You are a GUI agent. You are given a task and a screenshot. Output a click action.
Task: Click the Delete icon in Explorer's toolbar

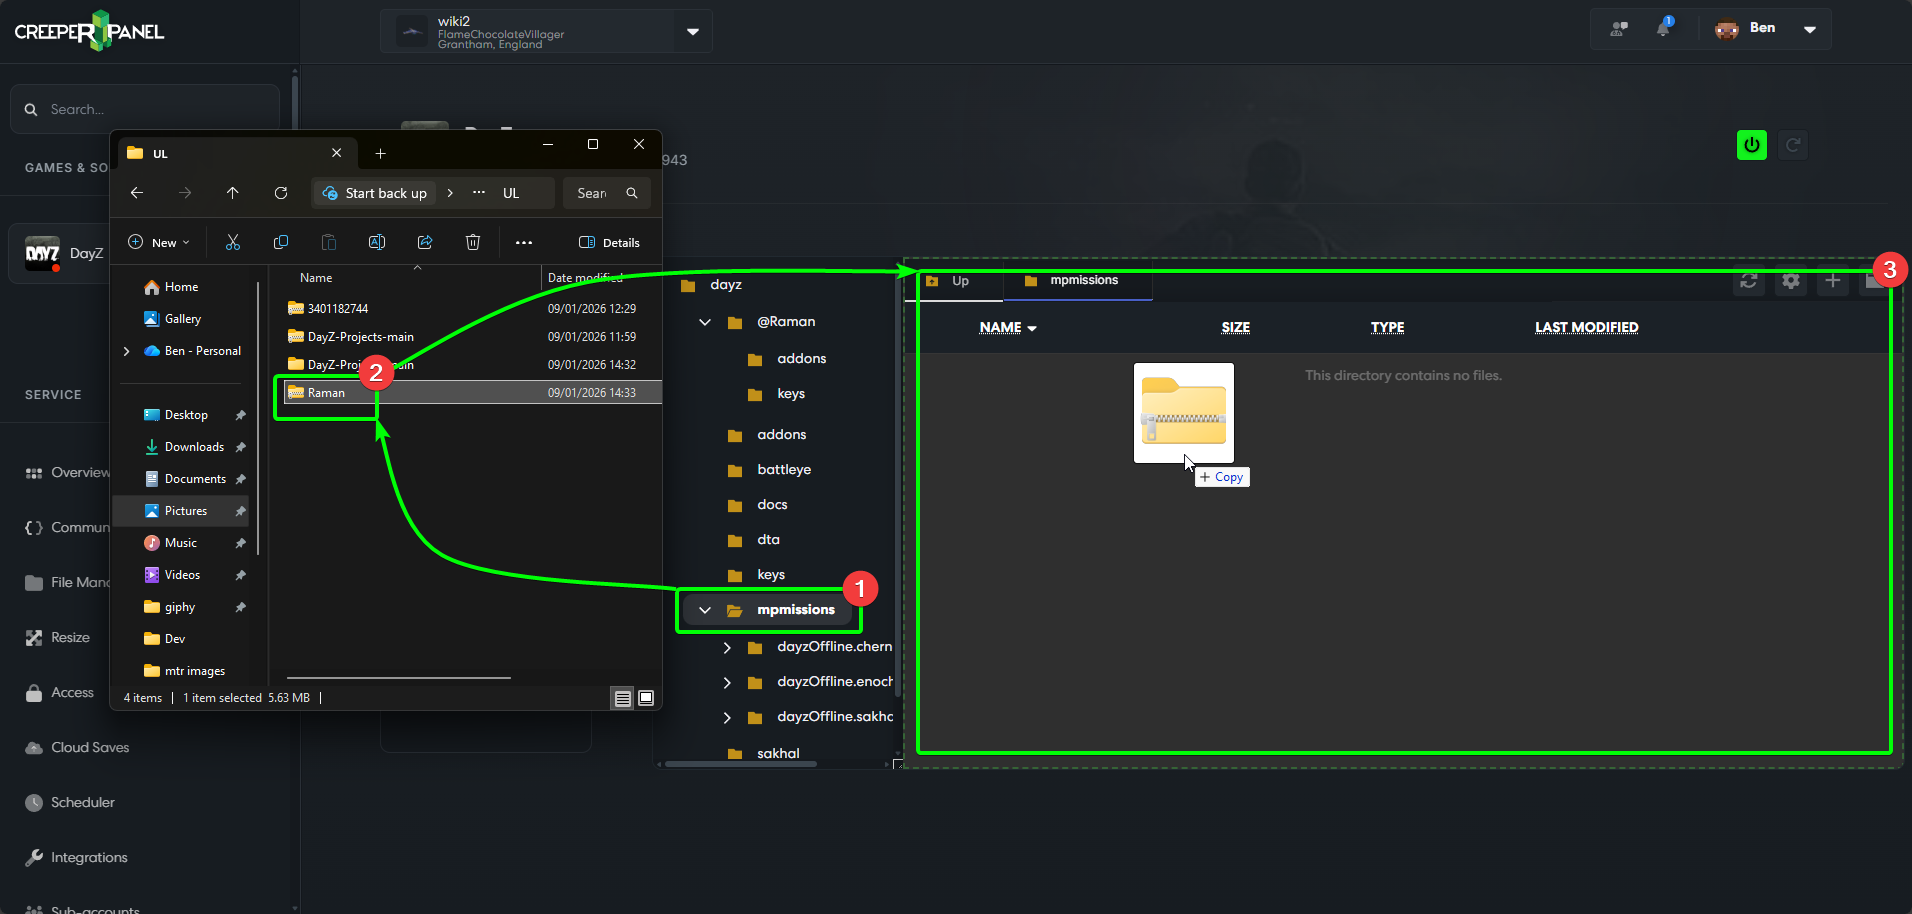pyautogui.click(x=473, y=242)
